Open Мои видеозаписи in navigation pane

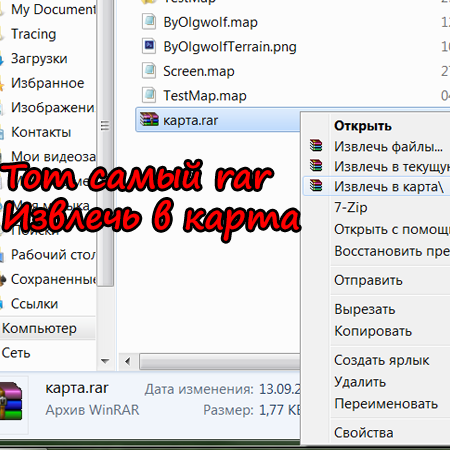coord(53,156)
